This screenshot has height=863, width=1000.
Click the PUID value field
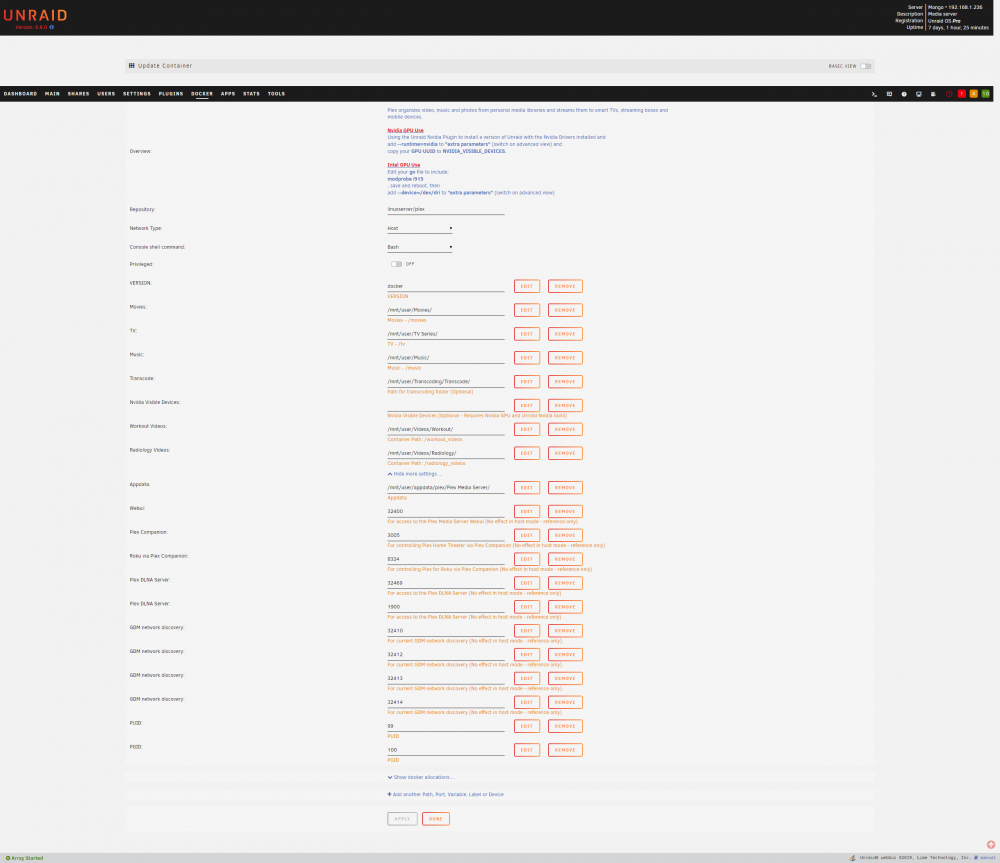(x=446, y=727)
